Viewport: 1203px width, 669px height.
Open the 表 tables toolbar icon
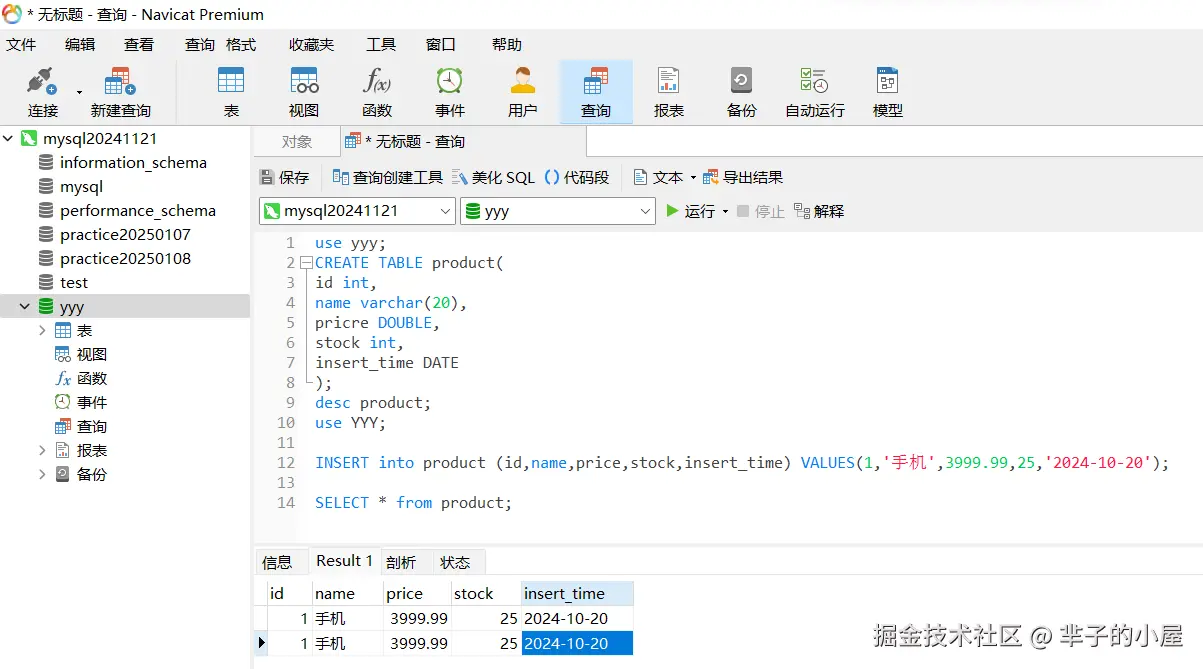click(231, 92)
